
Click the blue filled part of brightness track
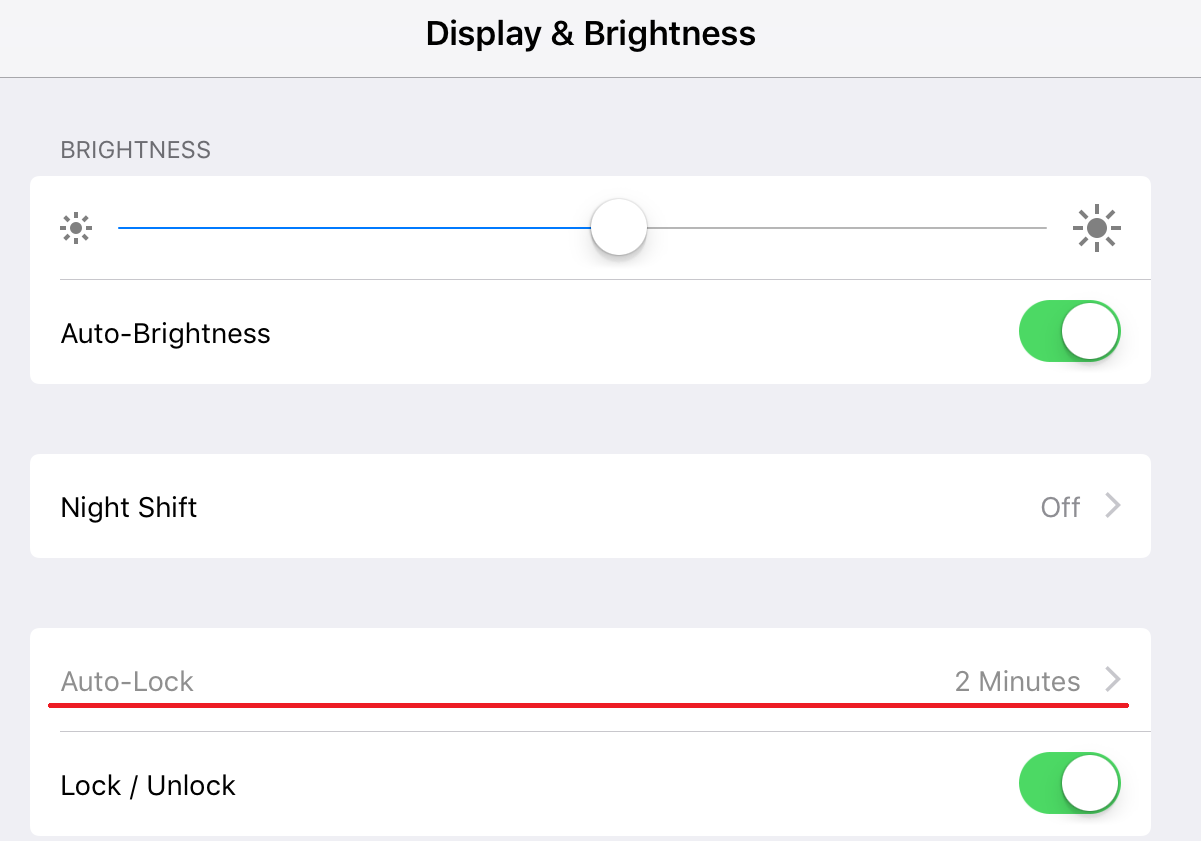(x=354, y=228)
